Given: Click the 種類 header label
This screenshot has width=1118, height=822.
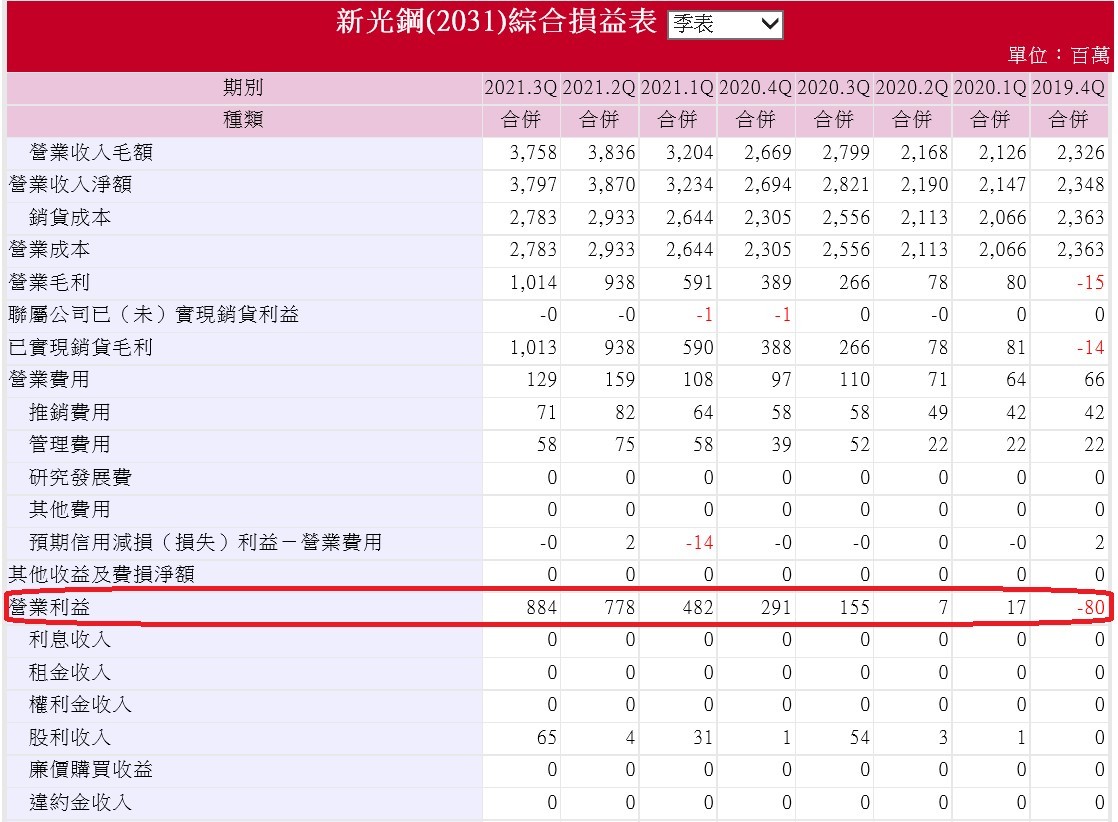Looking at the screenshot, I should coord(243,120).
